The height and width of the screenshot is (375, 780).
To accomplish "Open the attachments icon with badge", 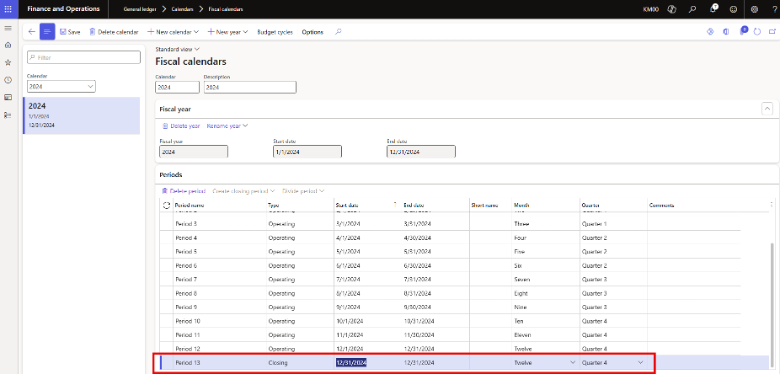I will [743, 31].
